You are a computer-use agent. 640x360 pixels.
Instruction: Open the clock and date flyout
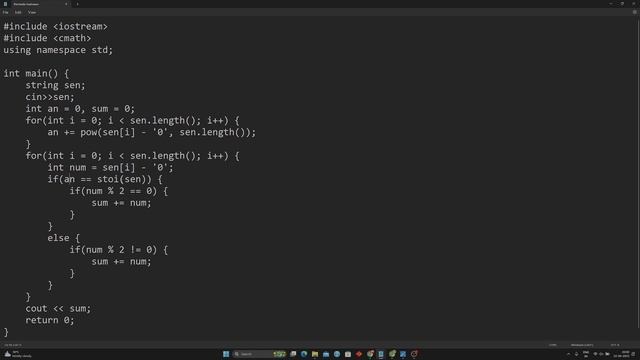[x=621, y=354]
